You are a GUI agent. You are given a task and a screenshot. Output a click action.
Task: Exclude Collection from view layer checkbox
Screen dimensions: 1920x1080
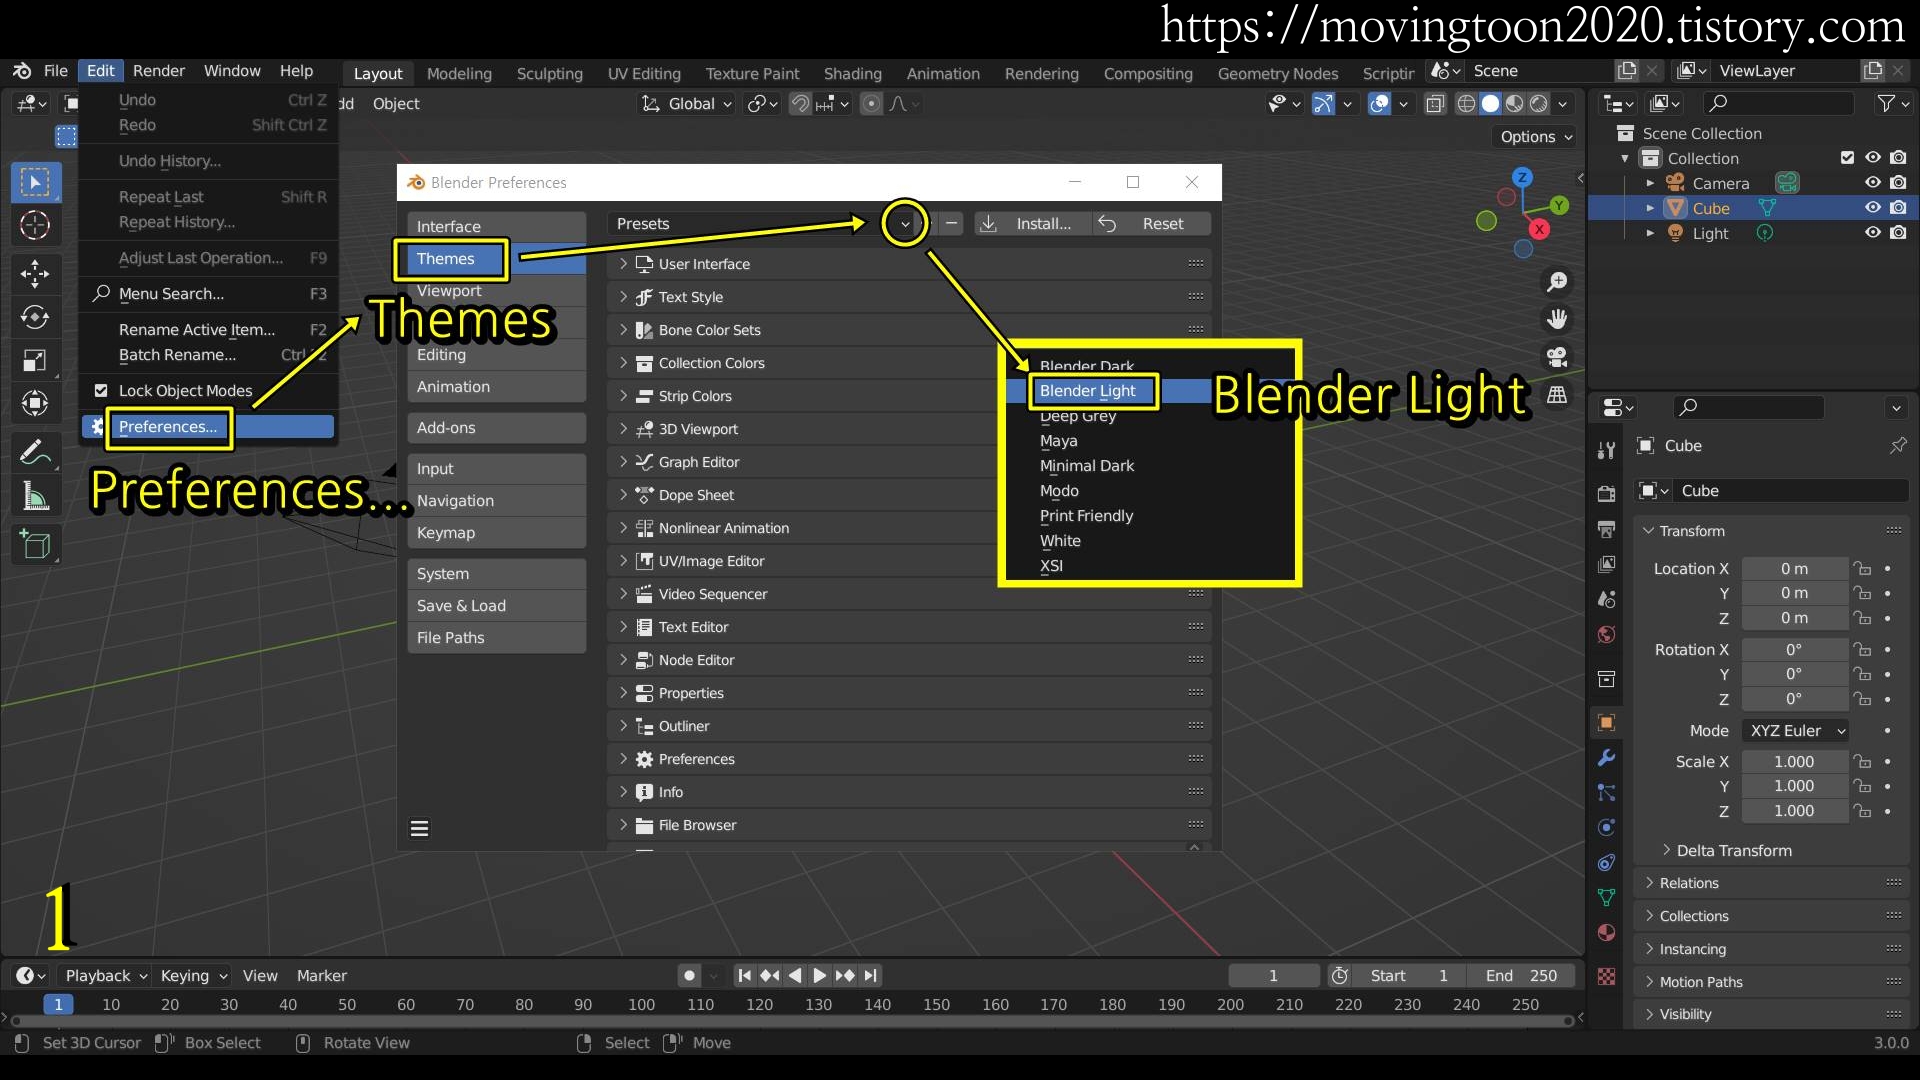[x=1847, y=158]
